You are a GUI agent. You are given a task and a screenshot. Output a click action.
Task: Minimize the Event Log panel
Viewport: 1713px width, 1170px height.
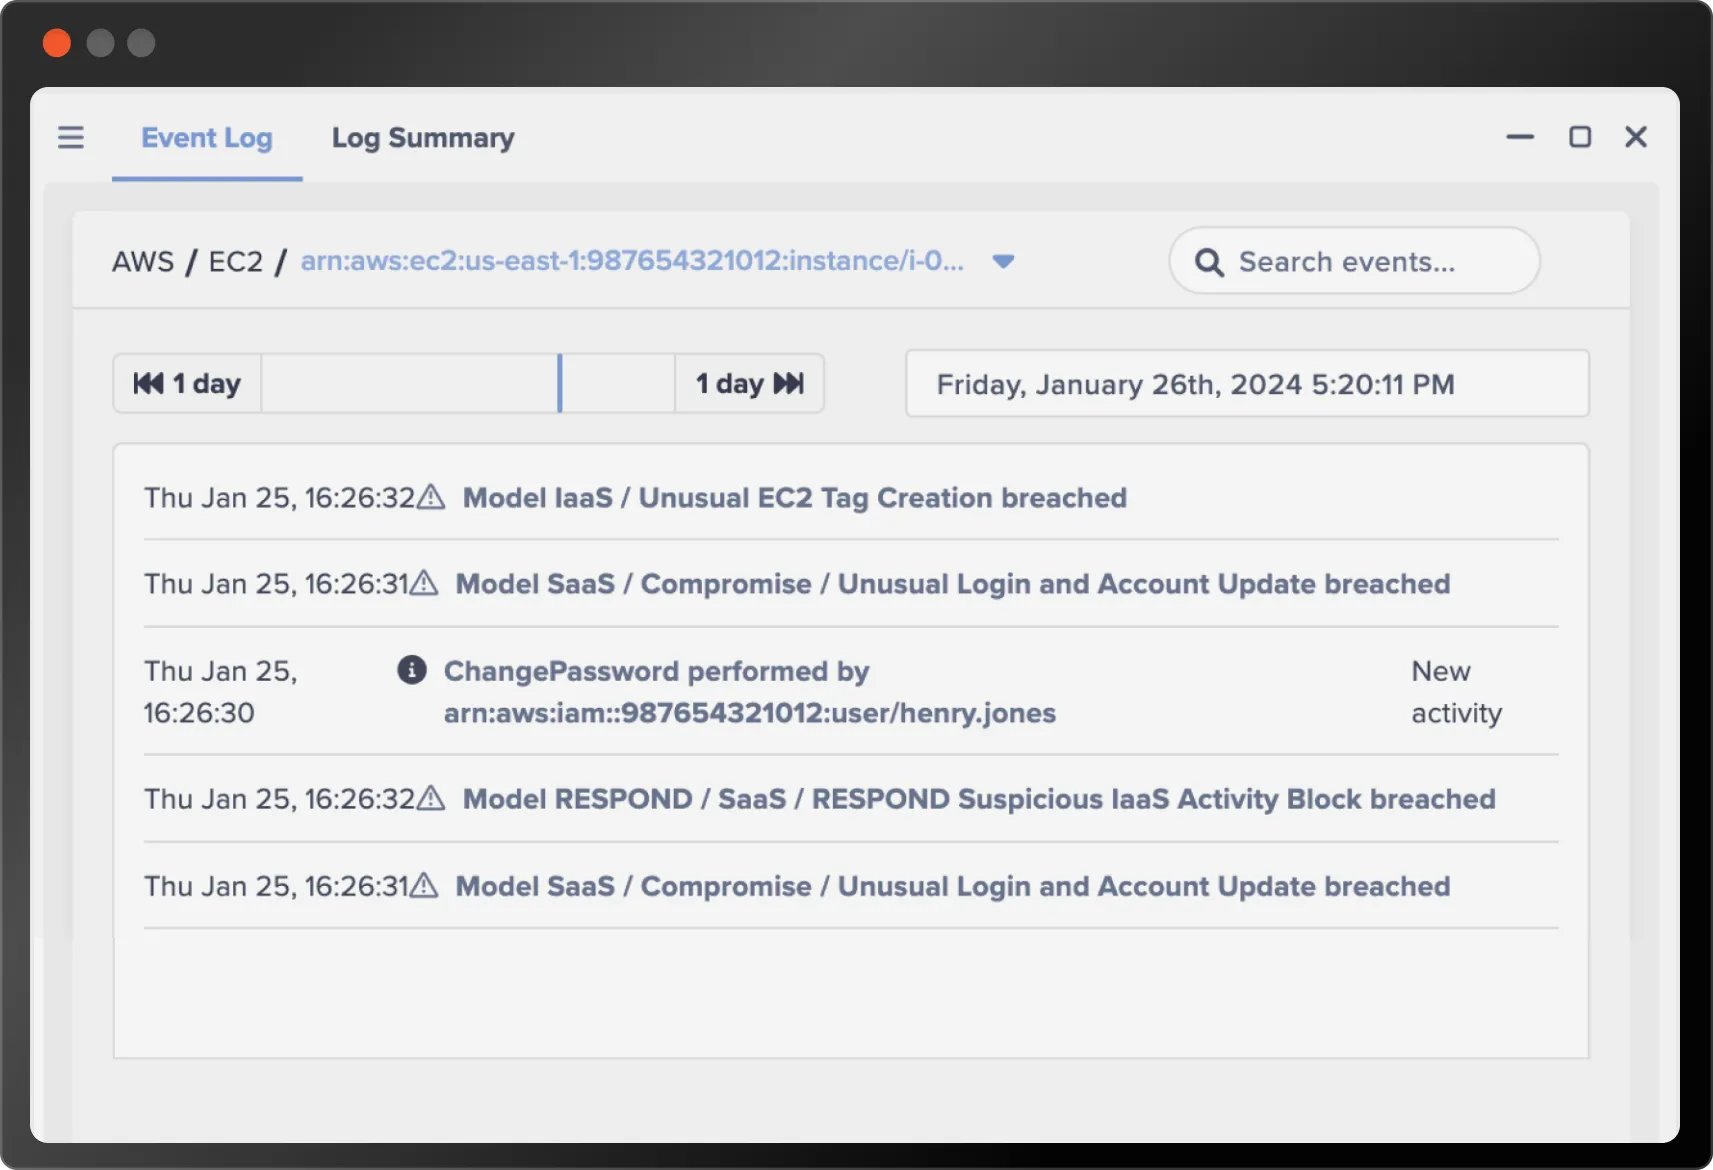pyautogui.click(x=1520, y=137)
